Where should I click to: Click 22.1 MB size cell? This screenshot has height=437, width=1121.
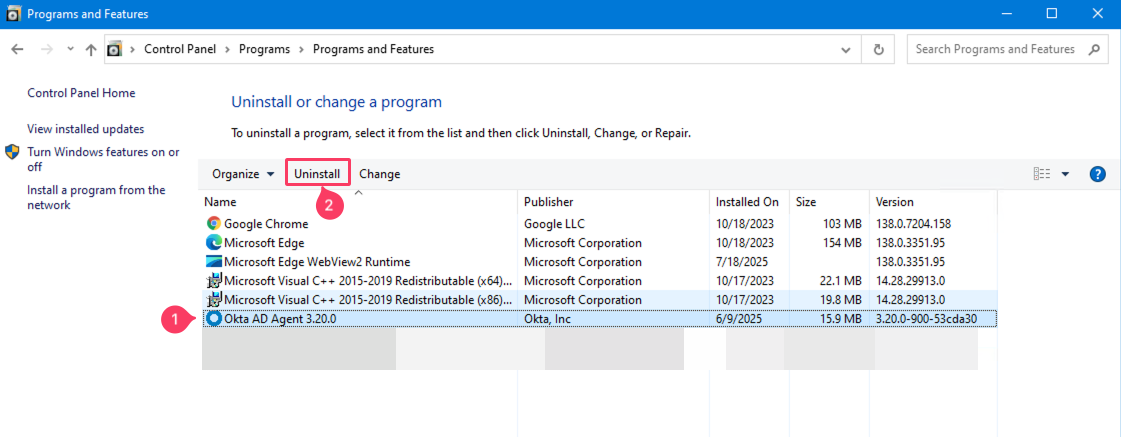click(839, 280)
